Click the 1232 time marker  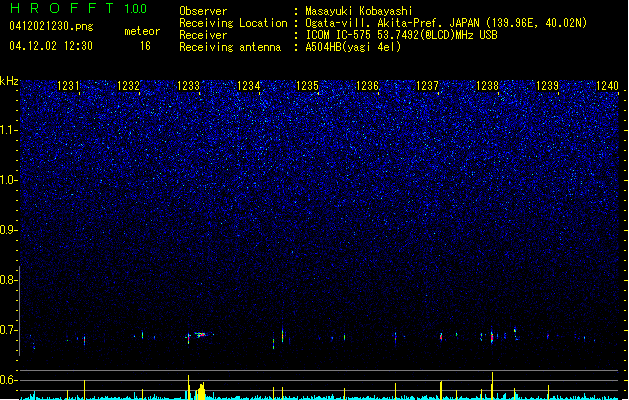coord(128,86)
